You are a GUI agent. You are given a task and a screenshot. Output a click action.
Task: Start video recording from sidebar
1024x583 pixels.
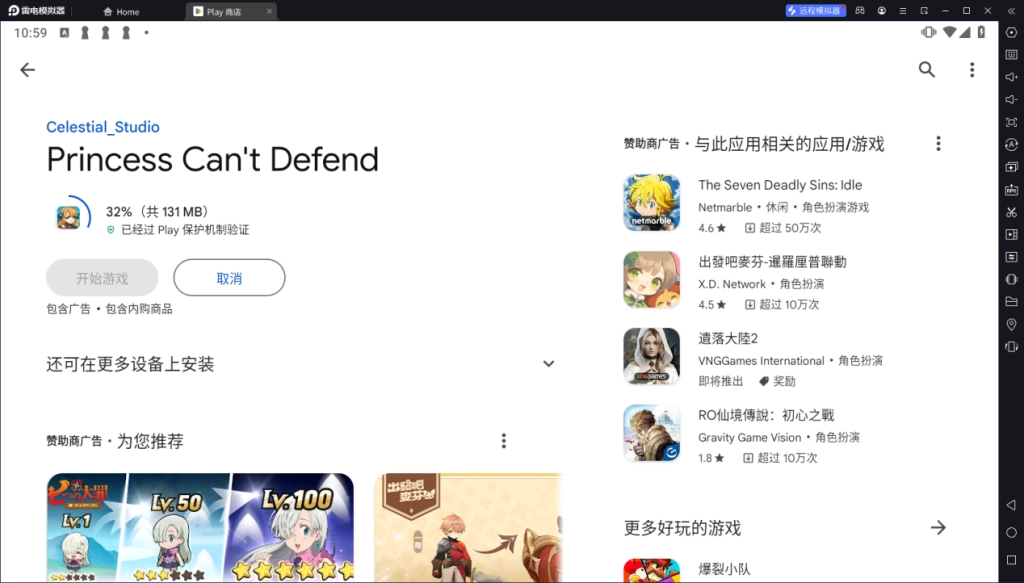click(1012, 234)
